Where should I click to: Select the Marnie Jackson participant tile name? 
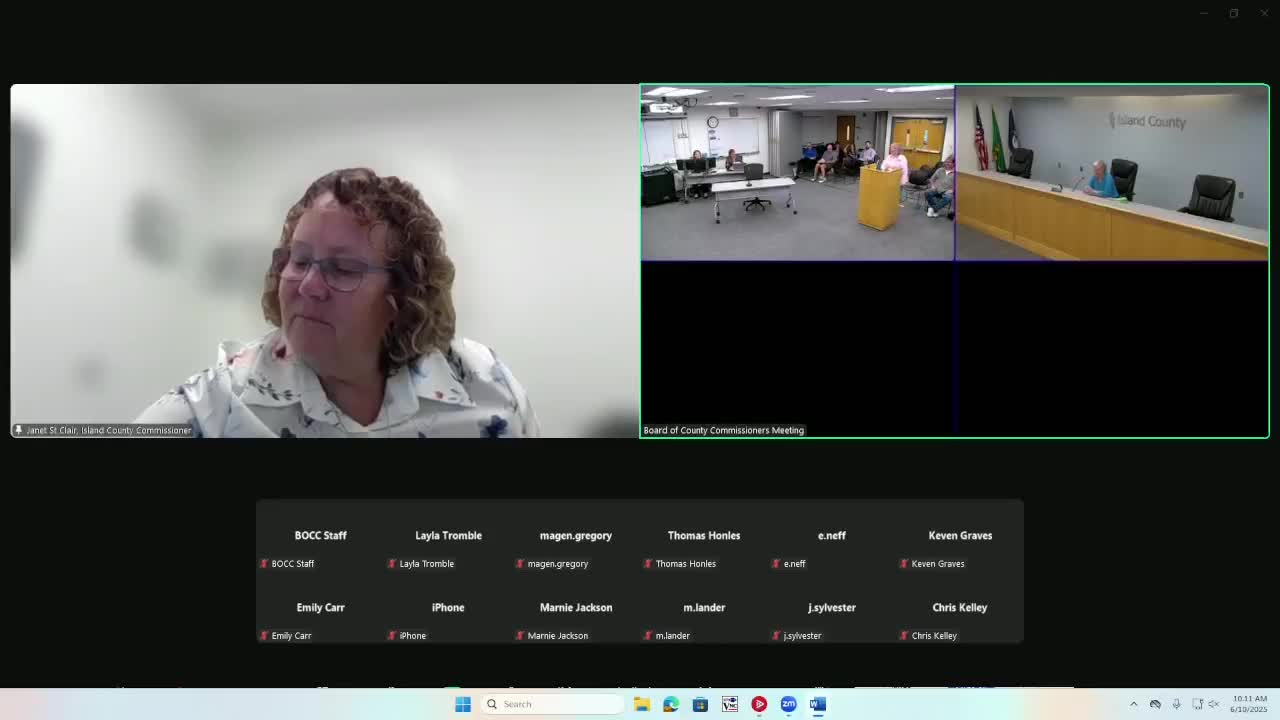click(x=576, y=608)
